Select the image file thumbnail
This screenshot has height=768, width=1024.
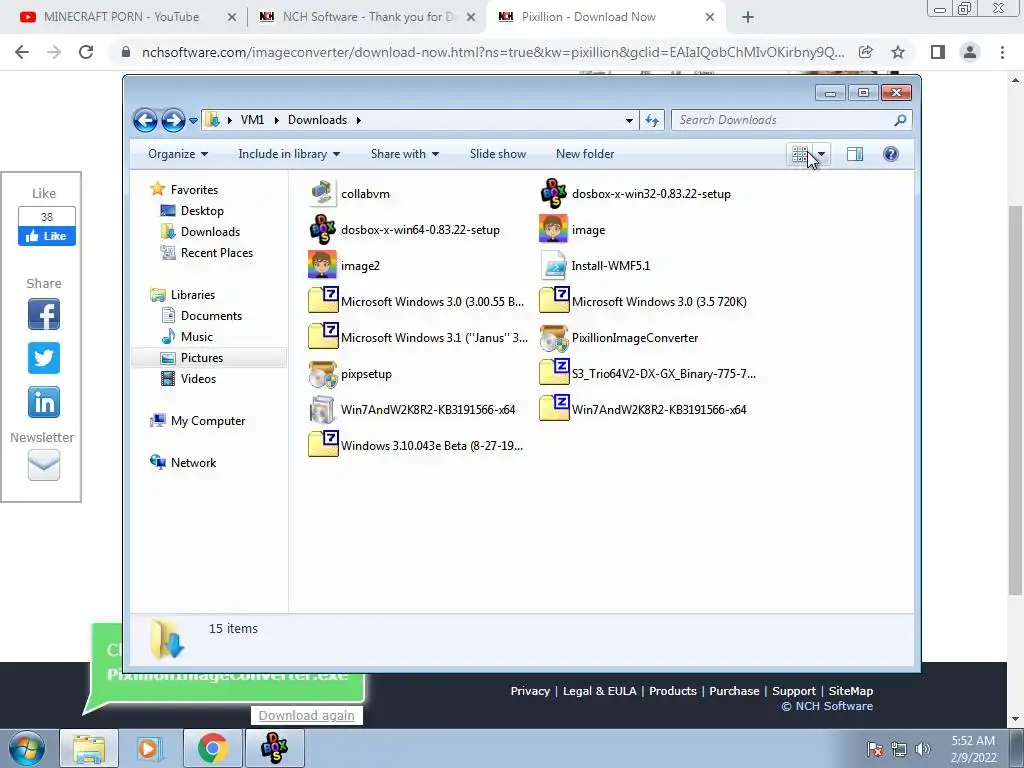click(x=553, y=229)
